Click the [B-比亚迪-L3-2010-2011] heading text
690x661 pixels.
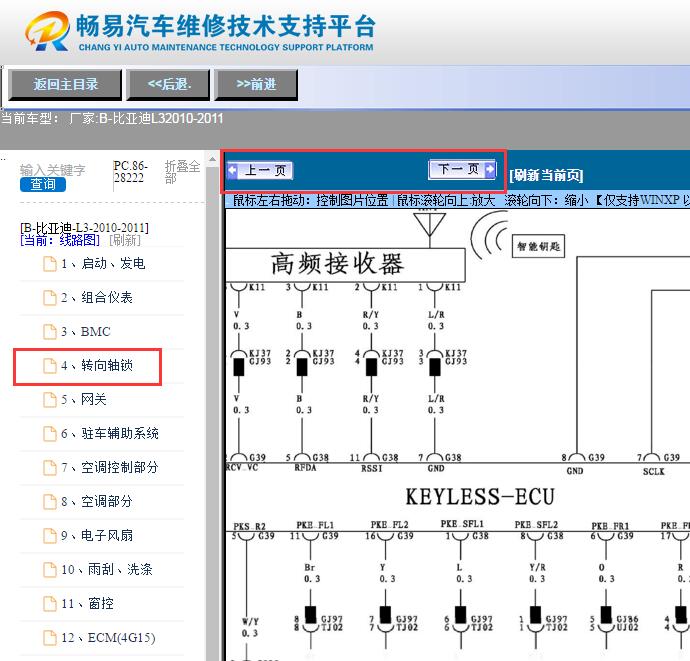point(84,228)
